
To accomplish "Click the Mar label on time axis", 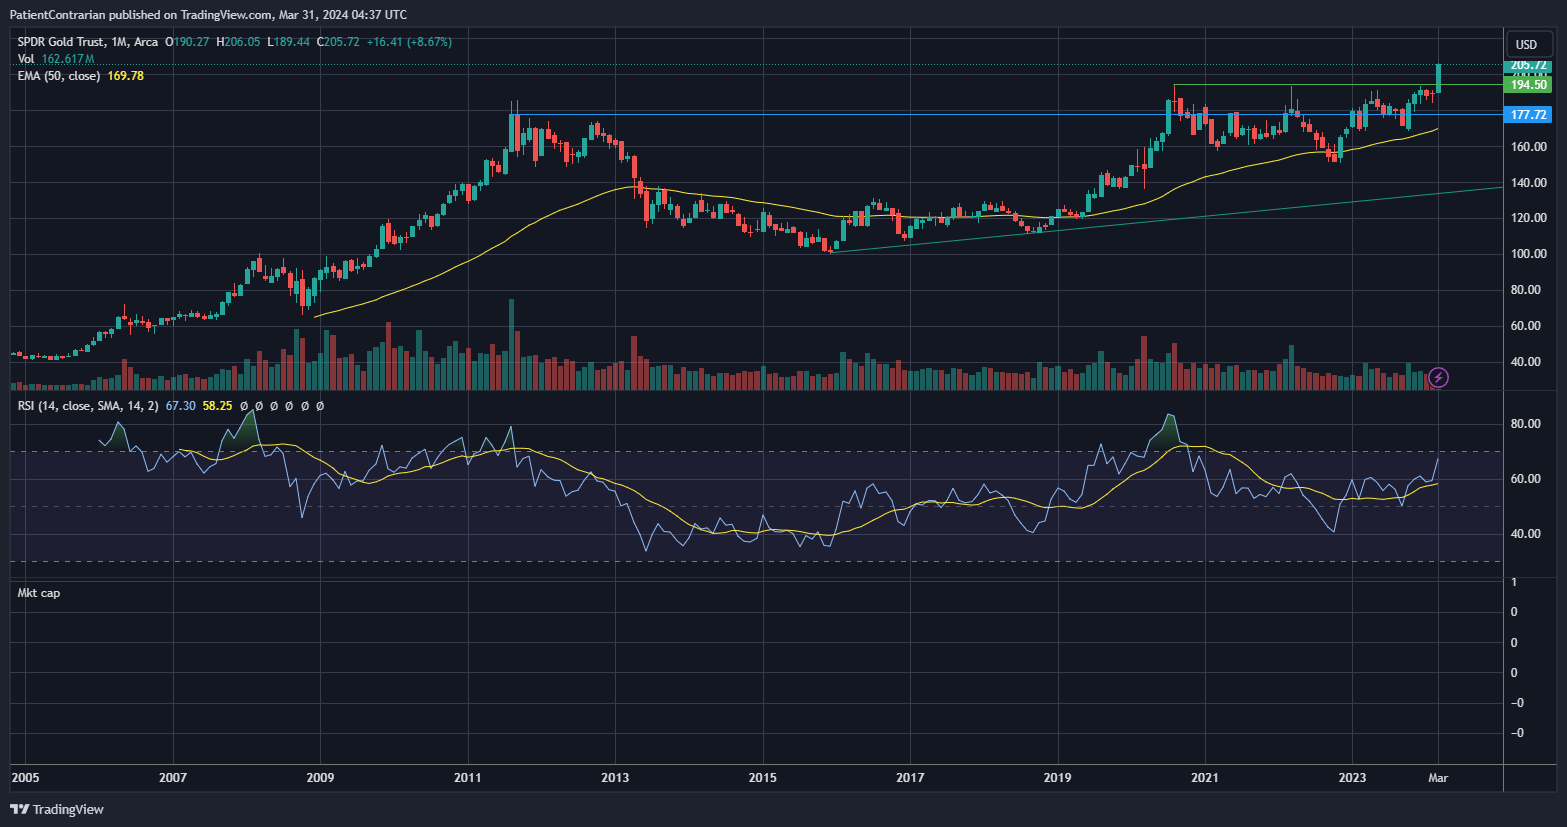I will pos(1438,777).
